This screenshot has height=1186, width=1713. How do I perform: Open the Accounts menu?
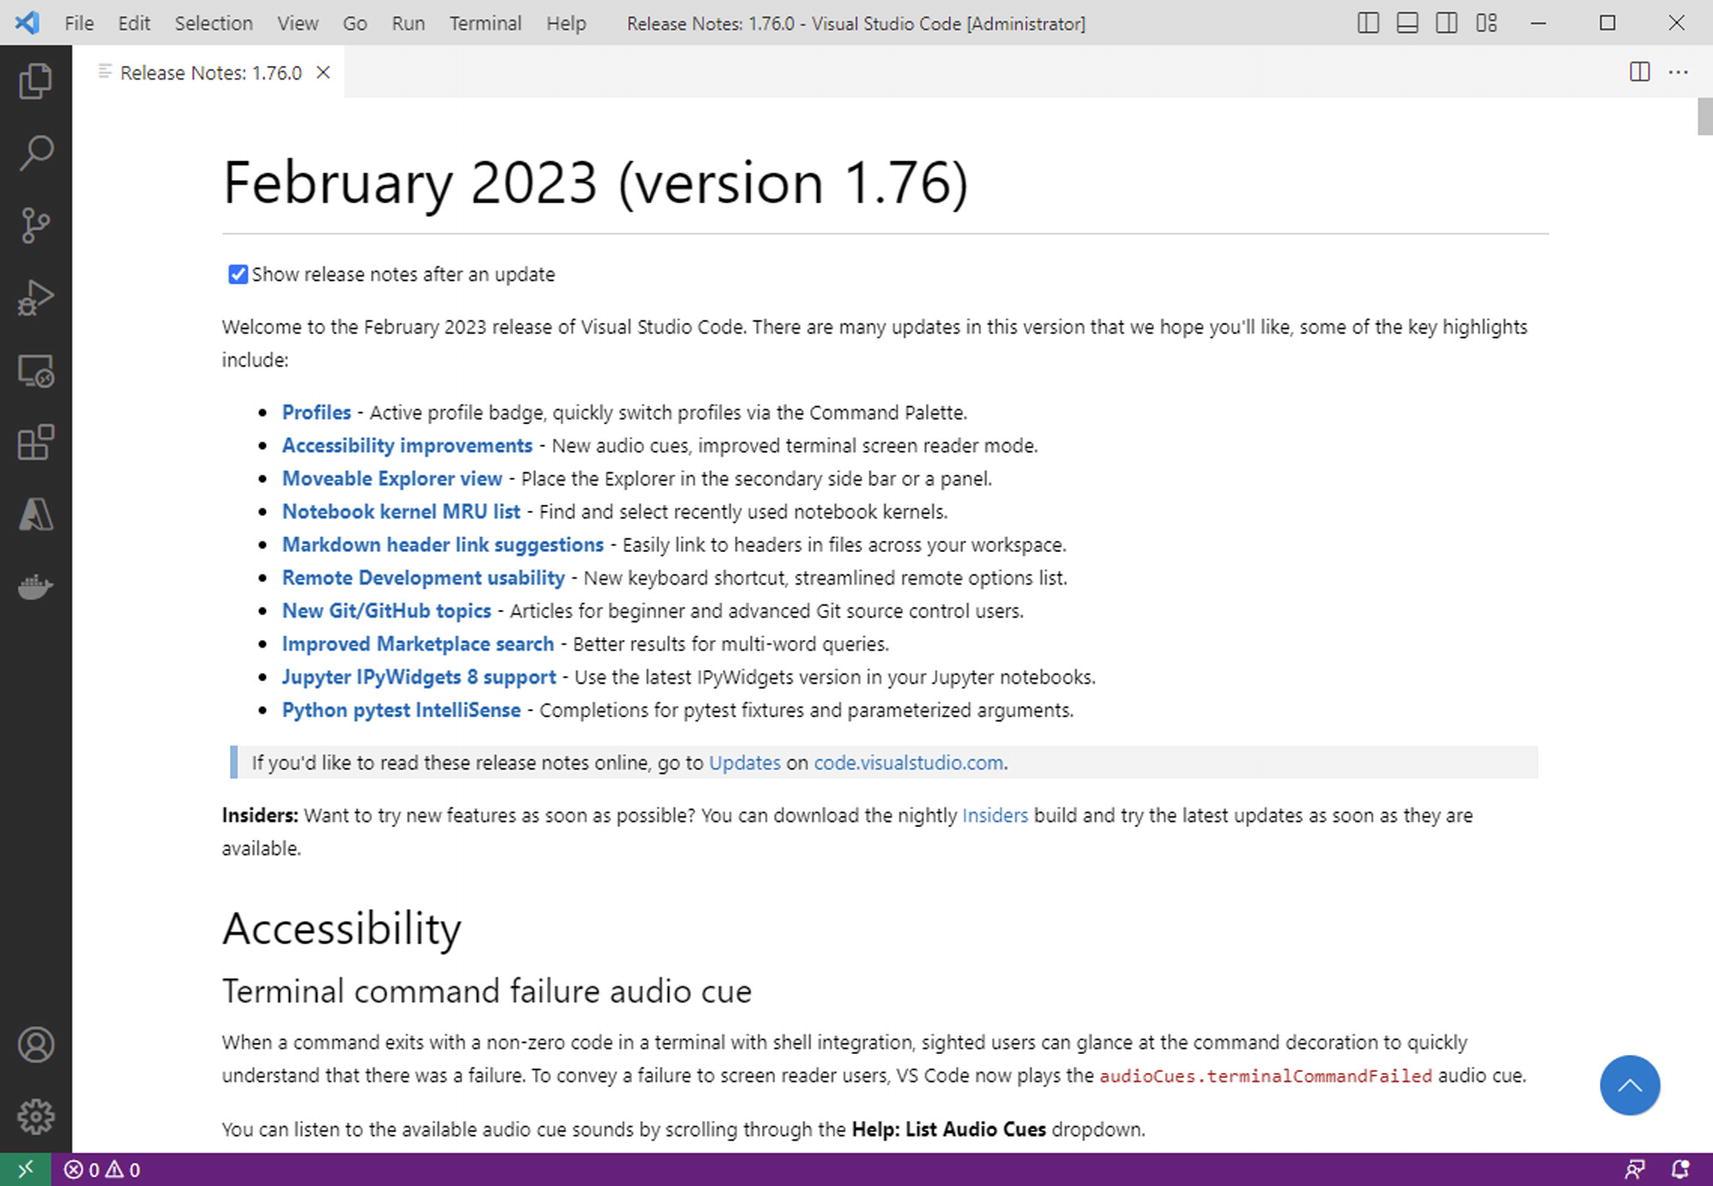click(36, 1045)
